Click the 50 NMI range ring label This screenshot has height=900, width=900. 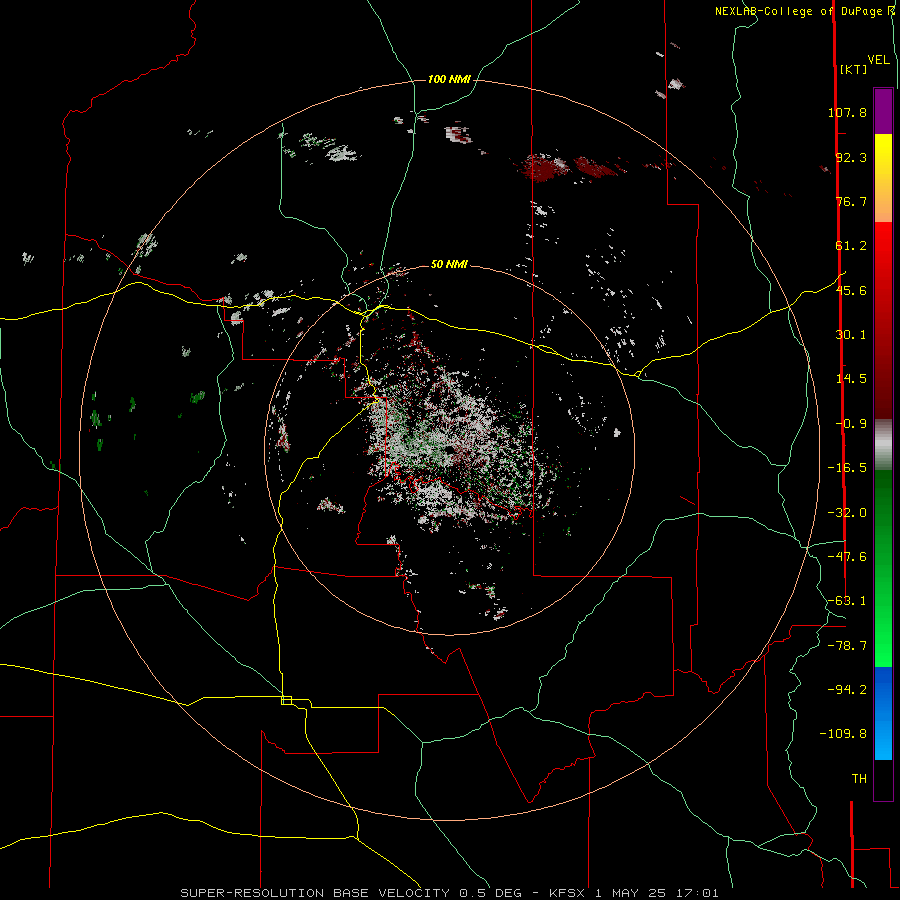(449, 264)
